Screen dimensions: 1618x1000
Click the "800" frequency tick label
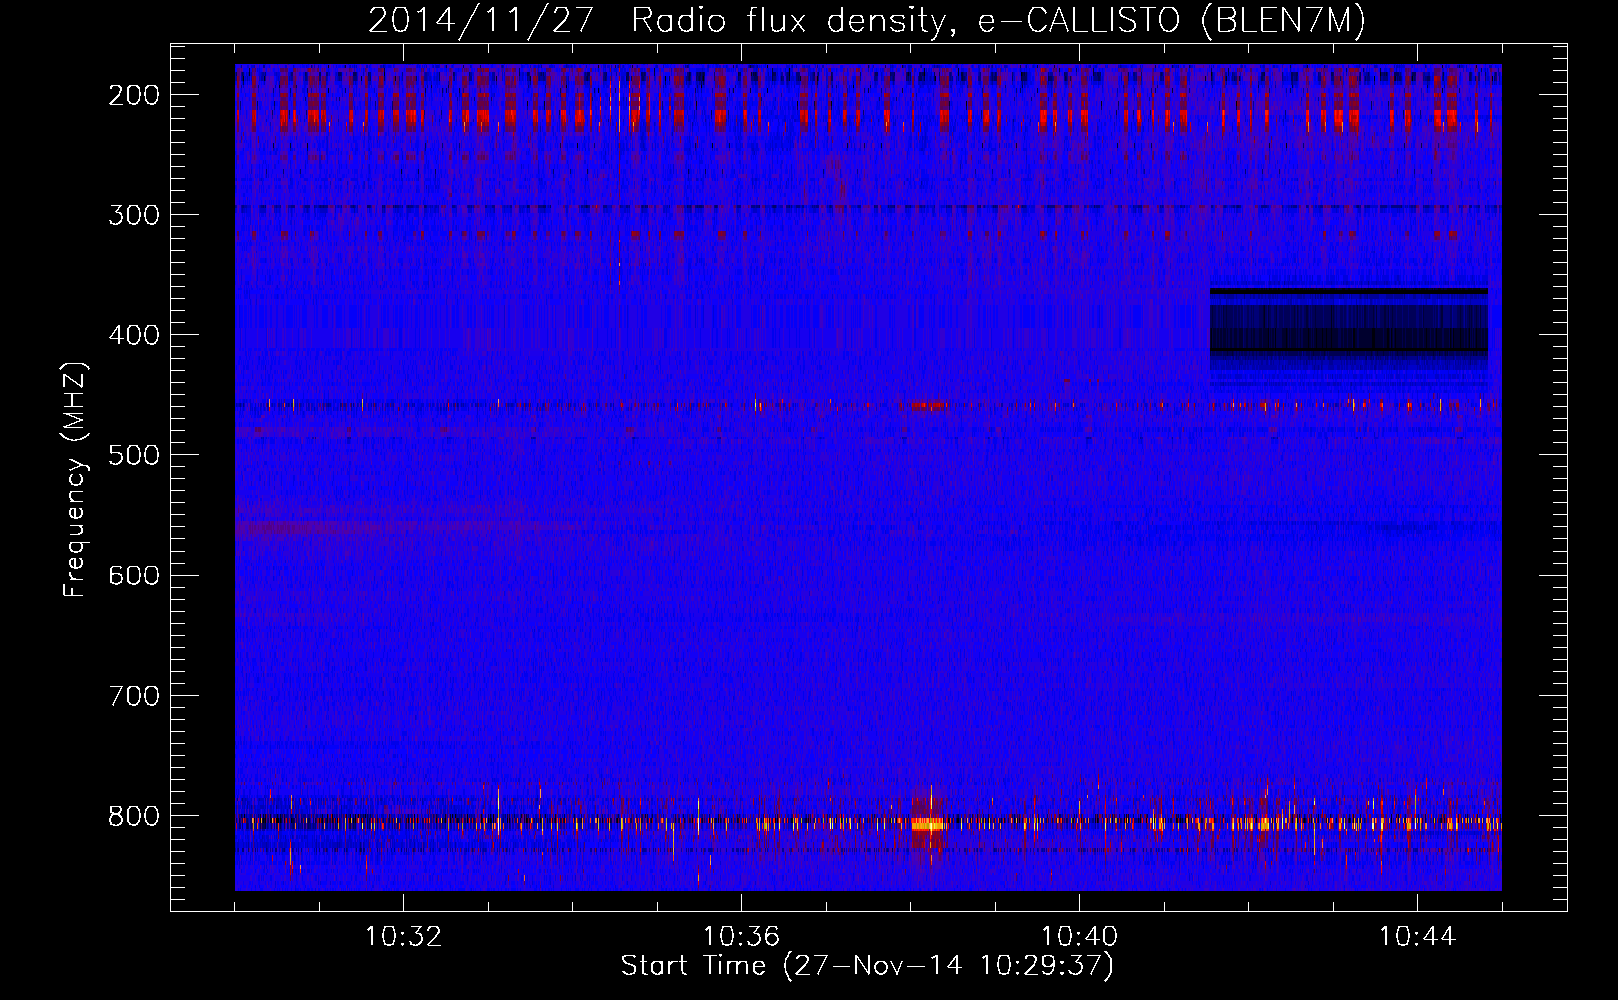coord(134,816)
